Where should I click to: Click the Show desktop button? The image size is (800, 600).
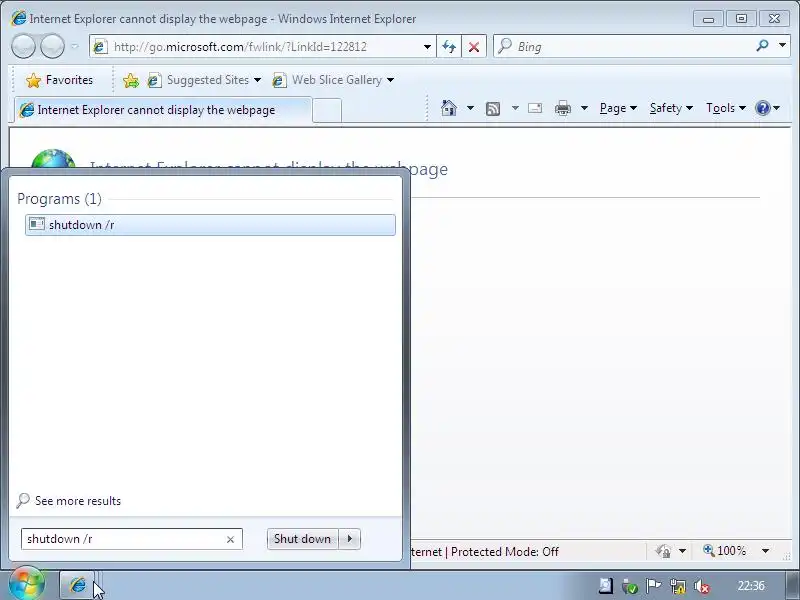pos(792,586)
